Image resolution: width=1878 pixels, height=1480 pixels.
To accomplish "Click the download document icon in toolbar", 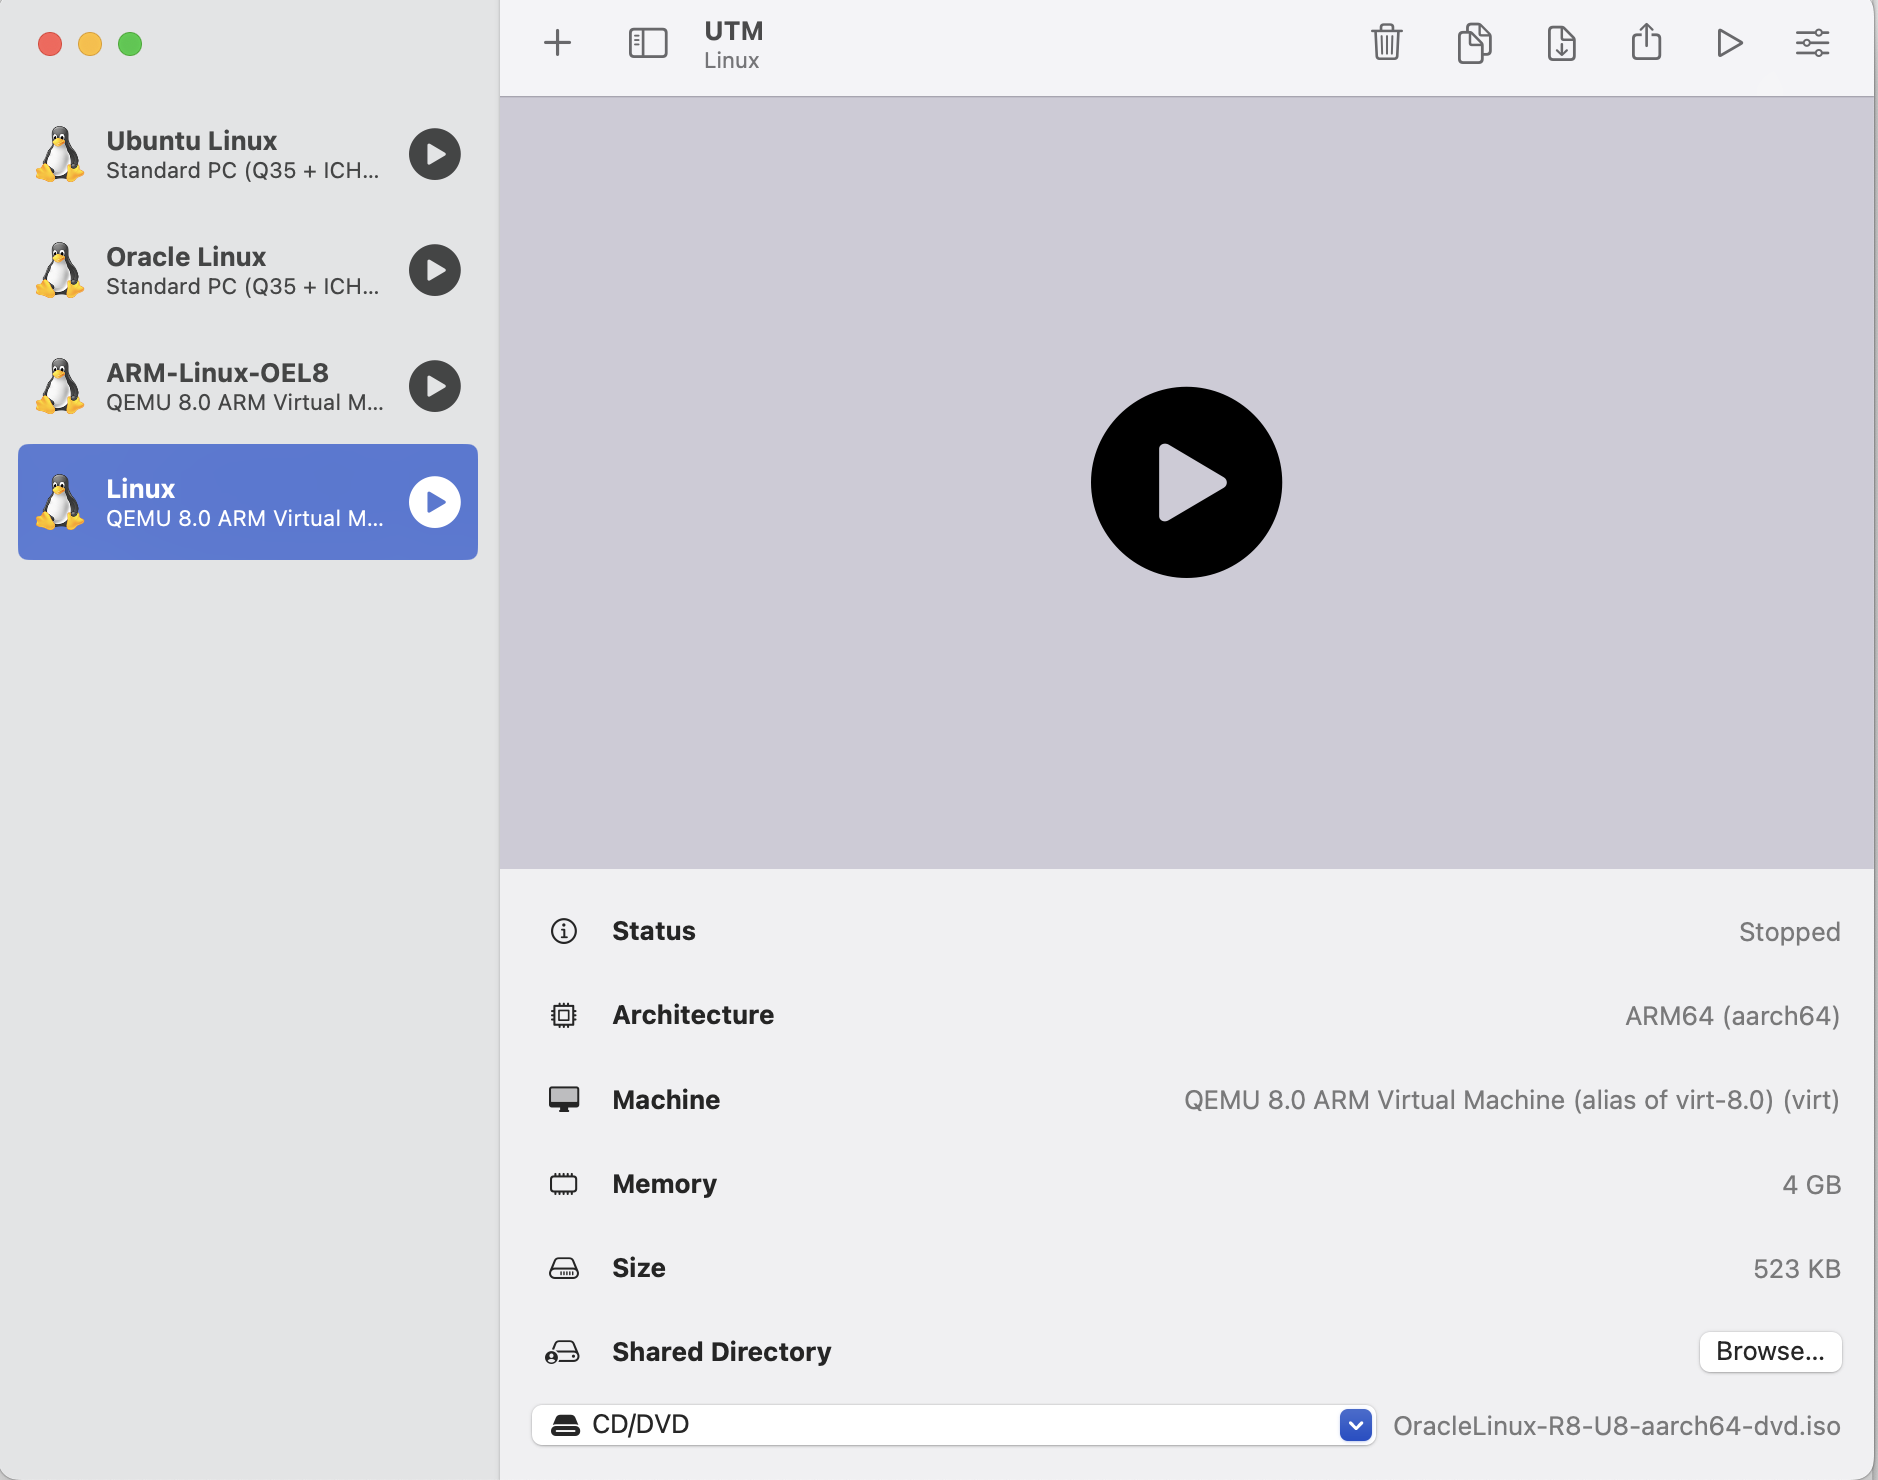I will [x=1561, y=43].
